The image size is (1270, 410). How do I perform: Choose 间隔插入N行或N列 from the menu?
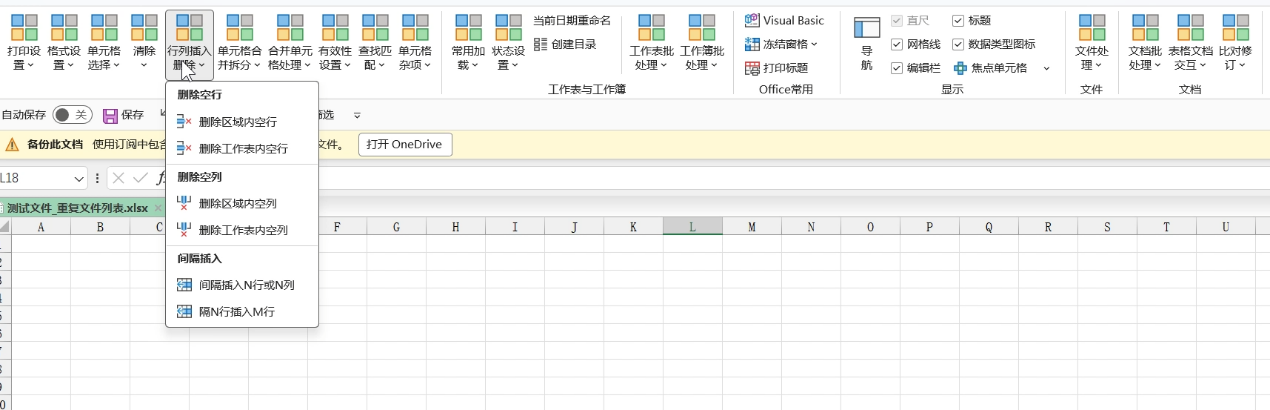[x=241, y=285]
